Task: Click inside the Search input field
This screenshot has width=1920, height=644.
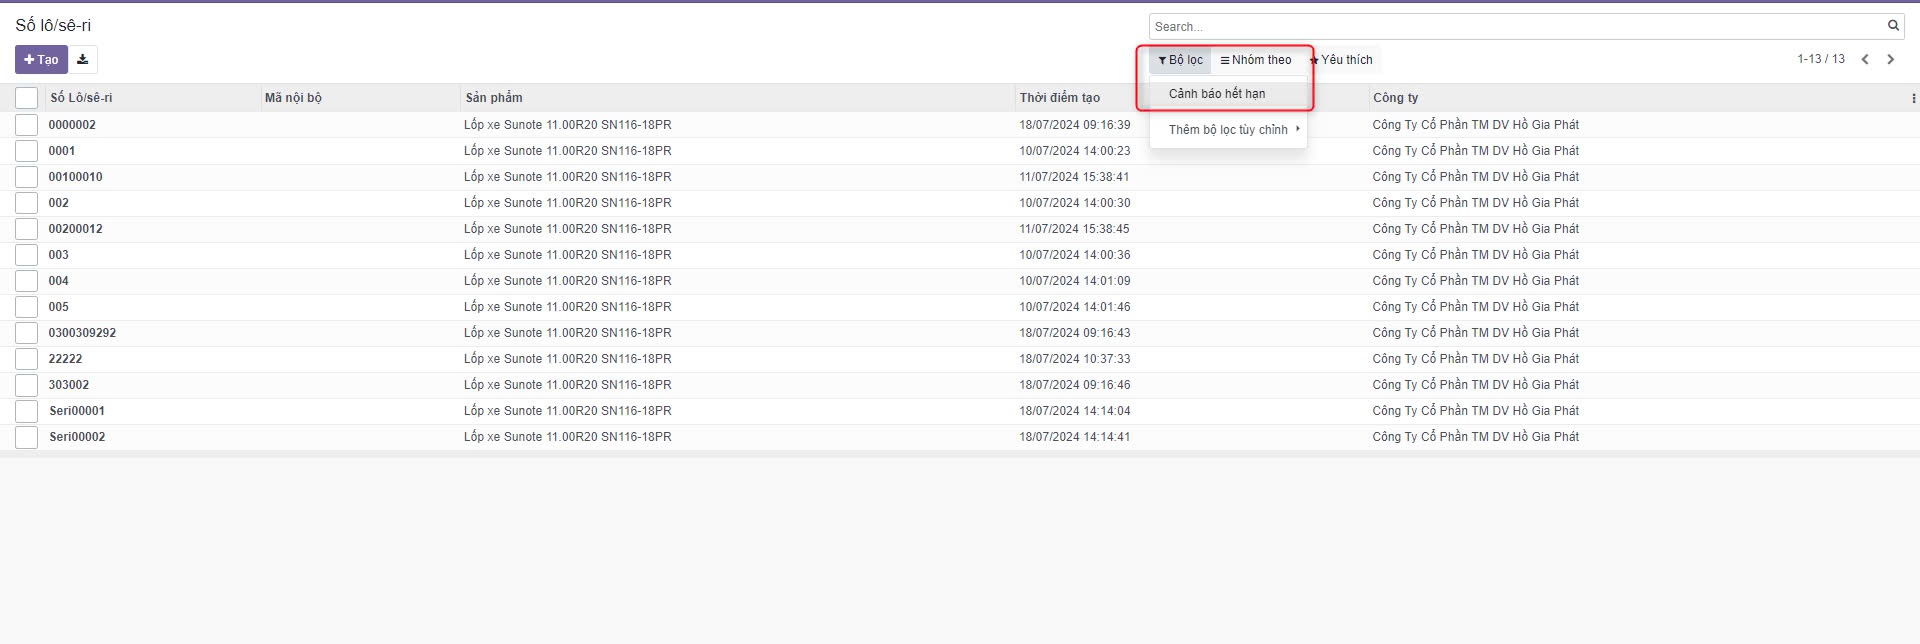Action: click(x=1510, y=27)
